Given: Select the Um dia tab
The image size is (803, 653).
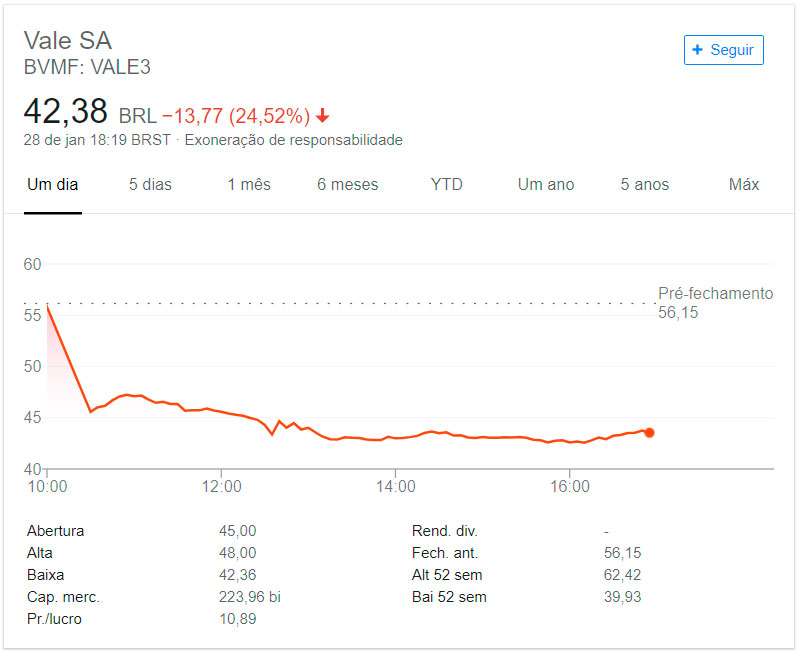Looking at the screenshot, I should tap(53, 184).
